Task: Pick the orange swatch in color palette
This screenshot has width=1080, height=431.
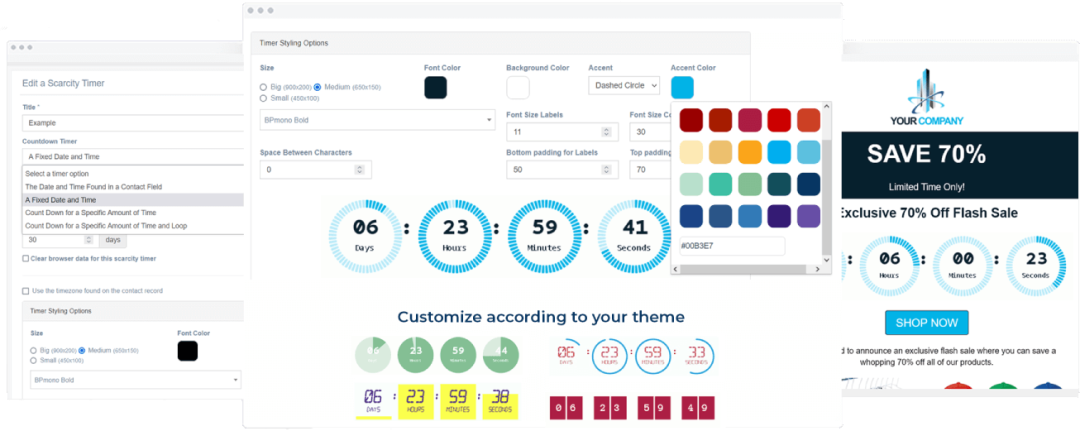Action: [751, 152]
